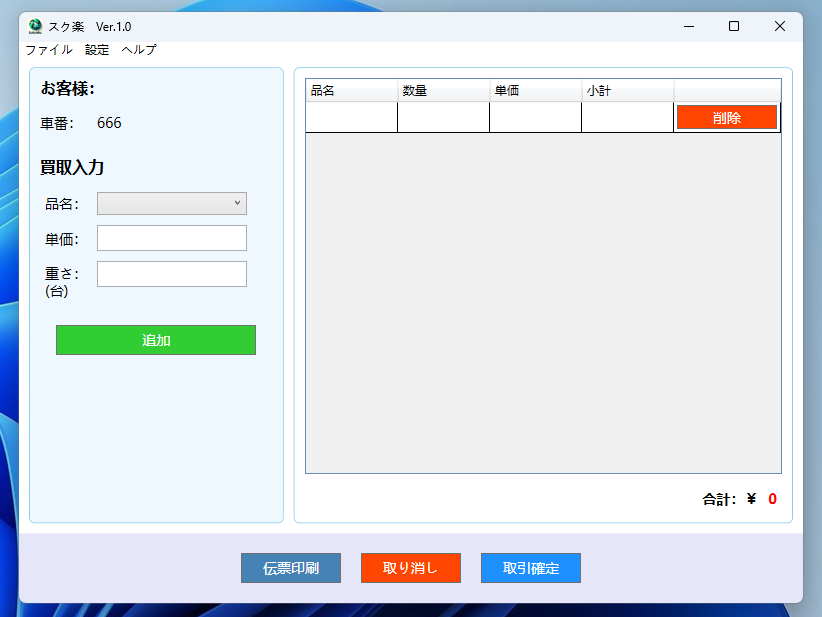Click the 品名 column header in table
This screenshot has height=617, width=822.
pyautogui.click(x=351, y=91)
